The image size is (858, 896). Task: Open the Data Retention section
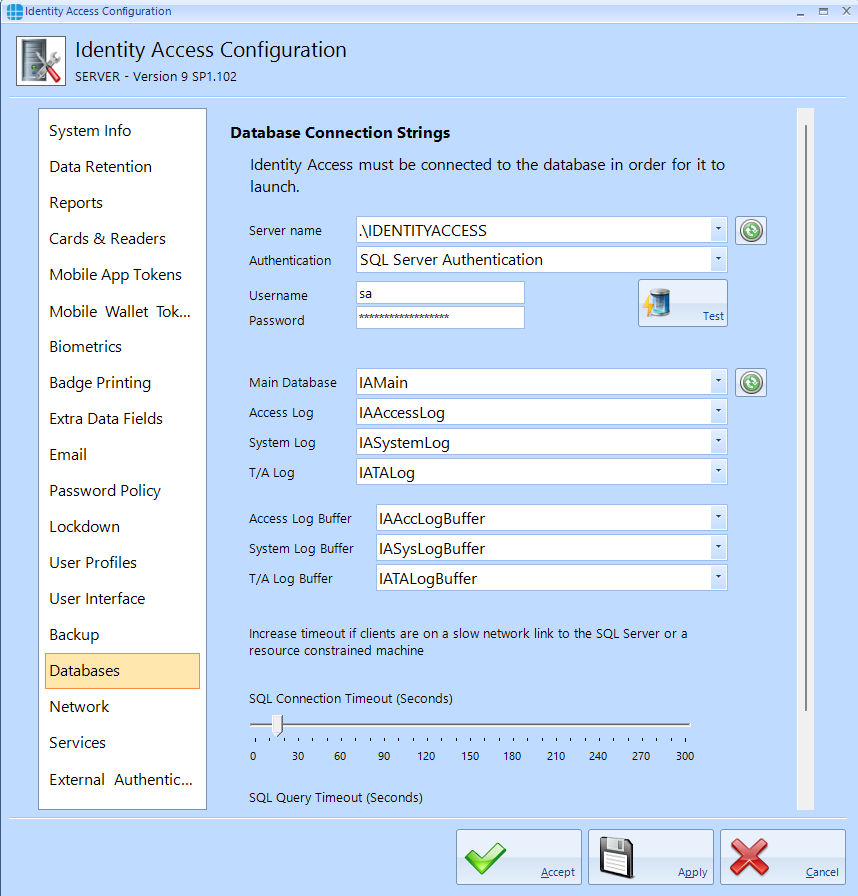122,167
